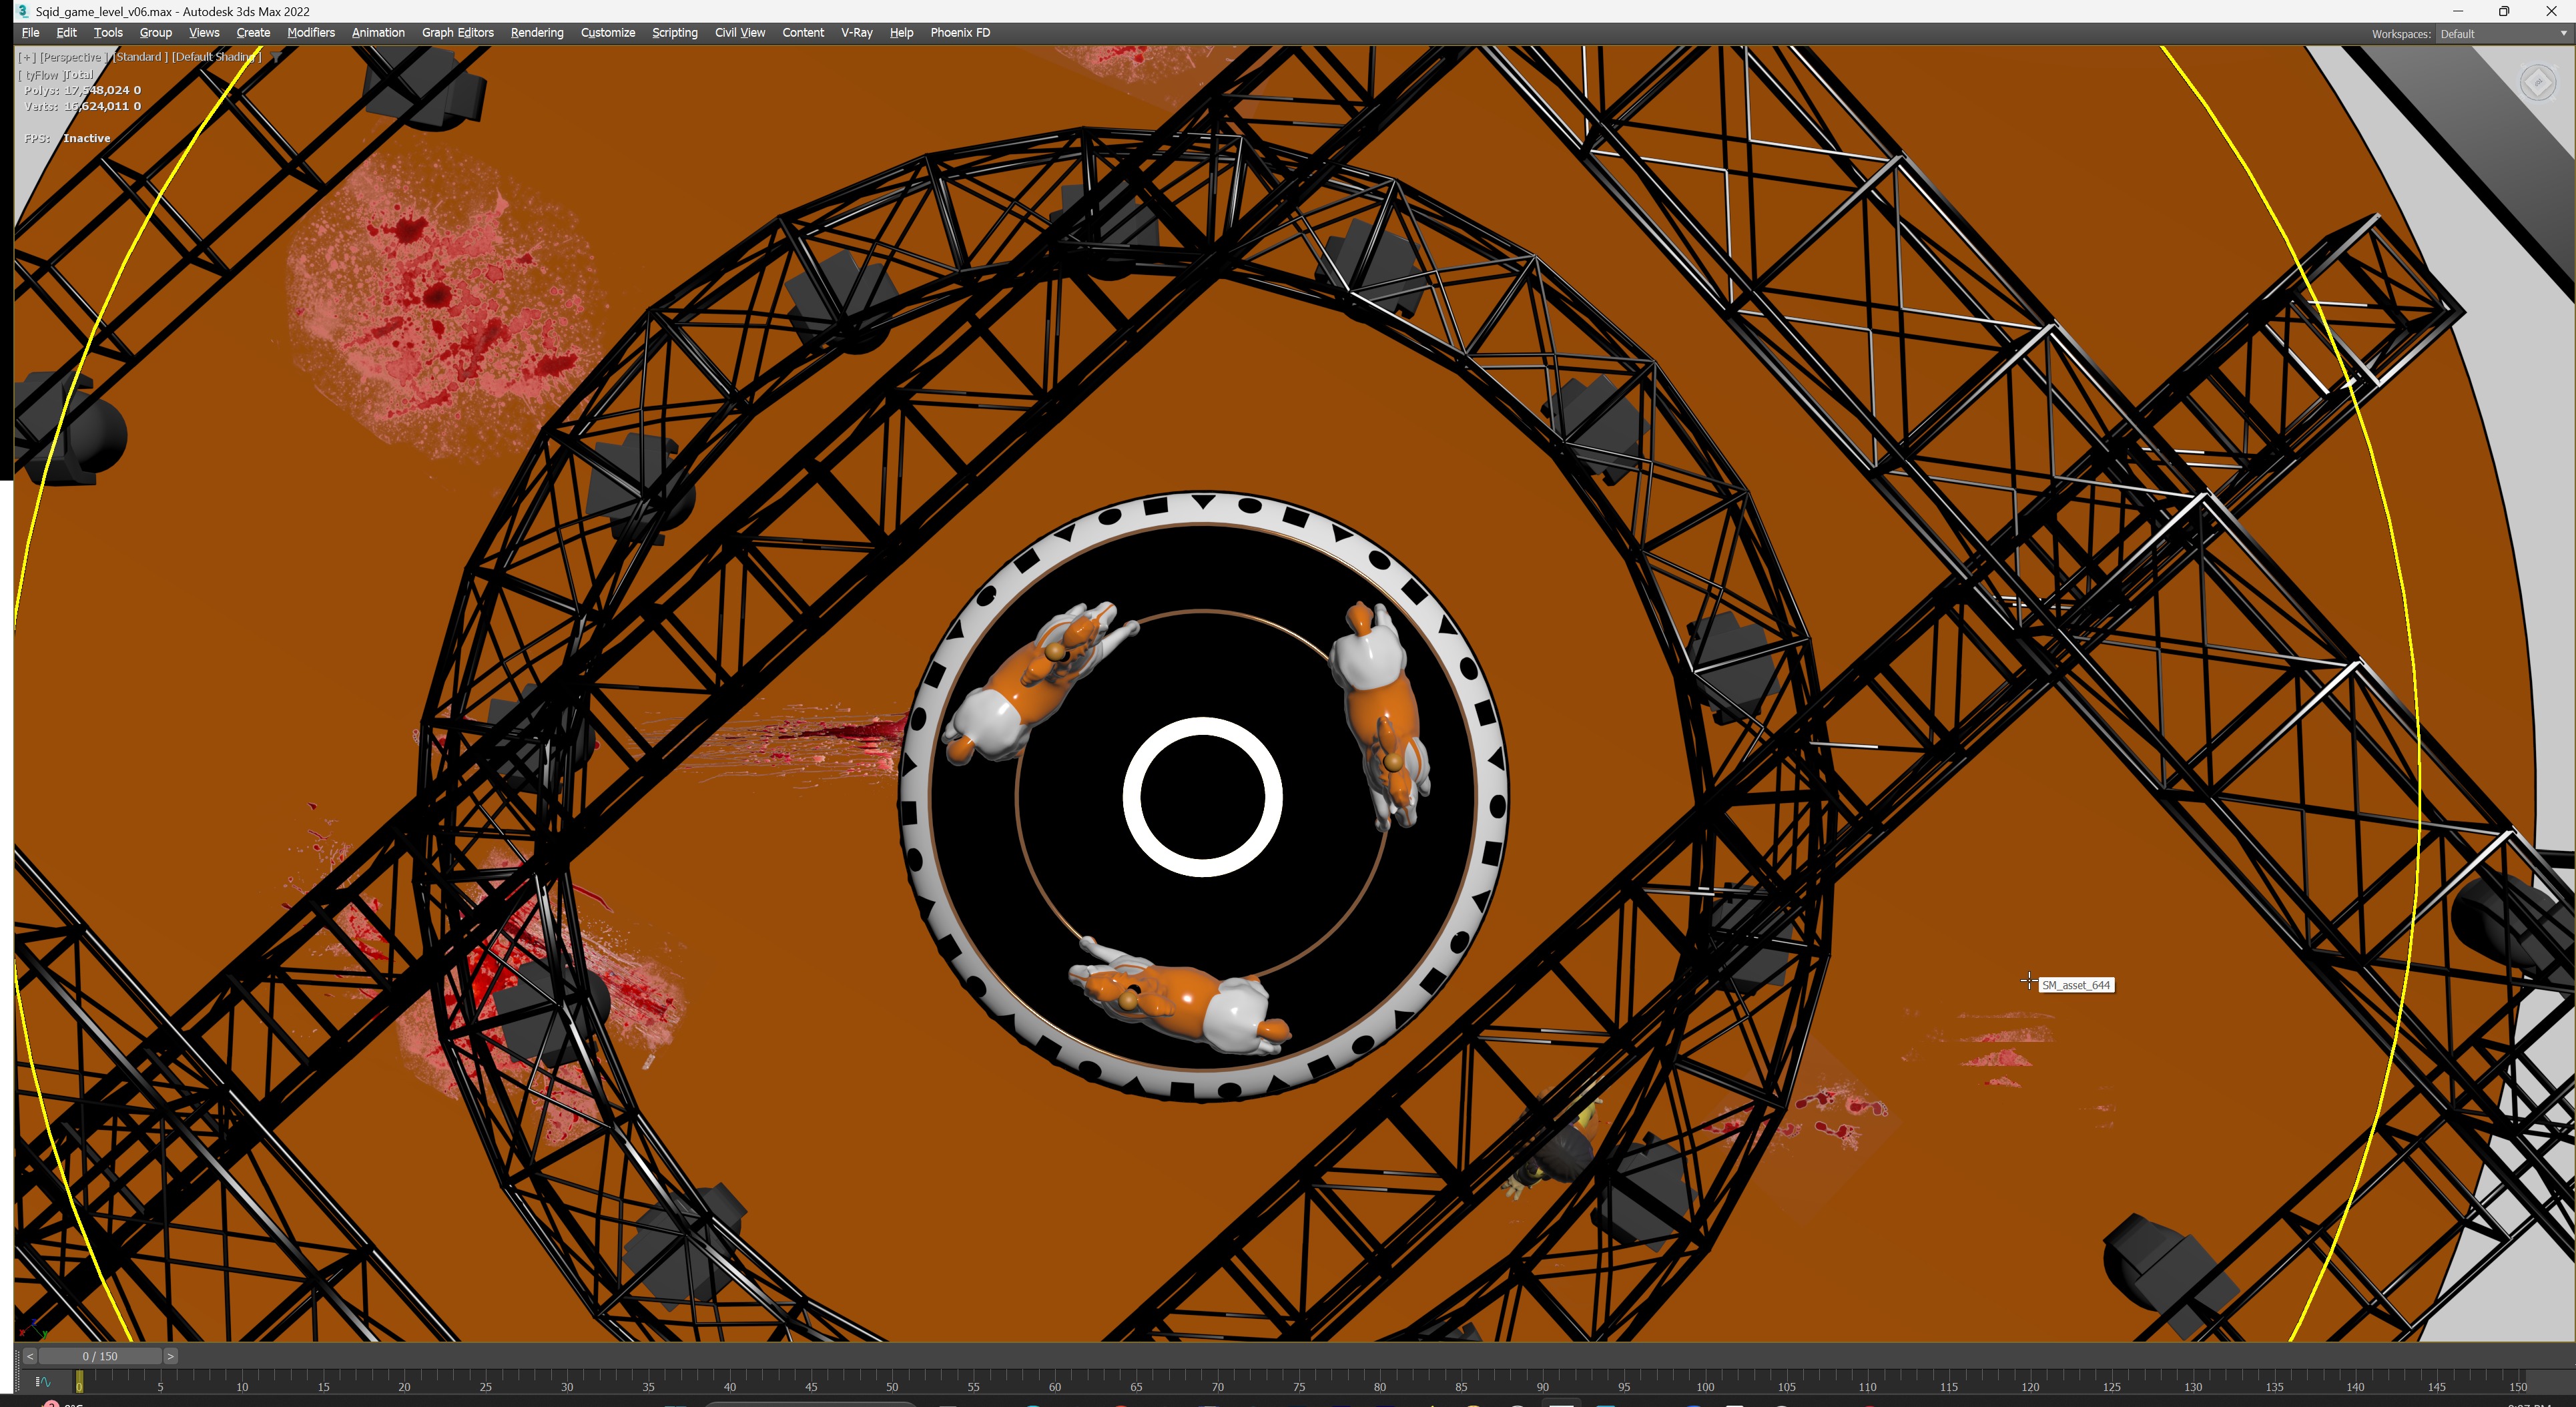Click the ViewCube Top face

(x=2538, y=82)
